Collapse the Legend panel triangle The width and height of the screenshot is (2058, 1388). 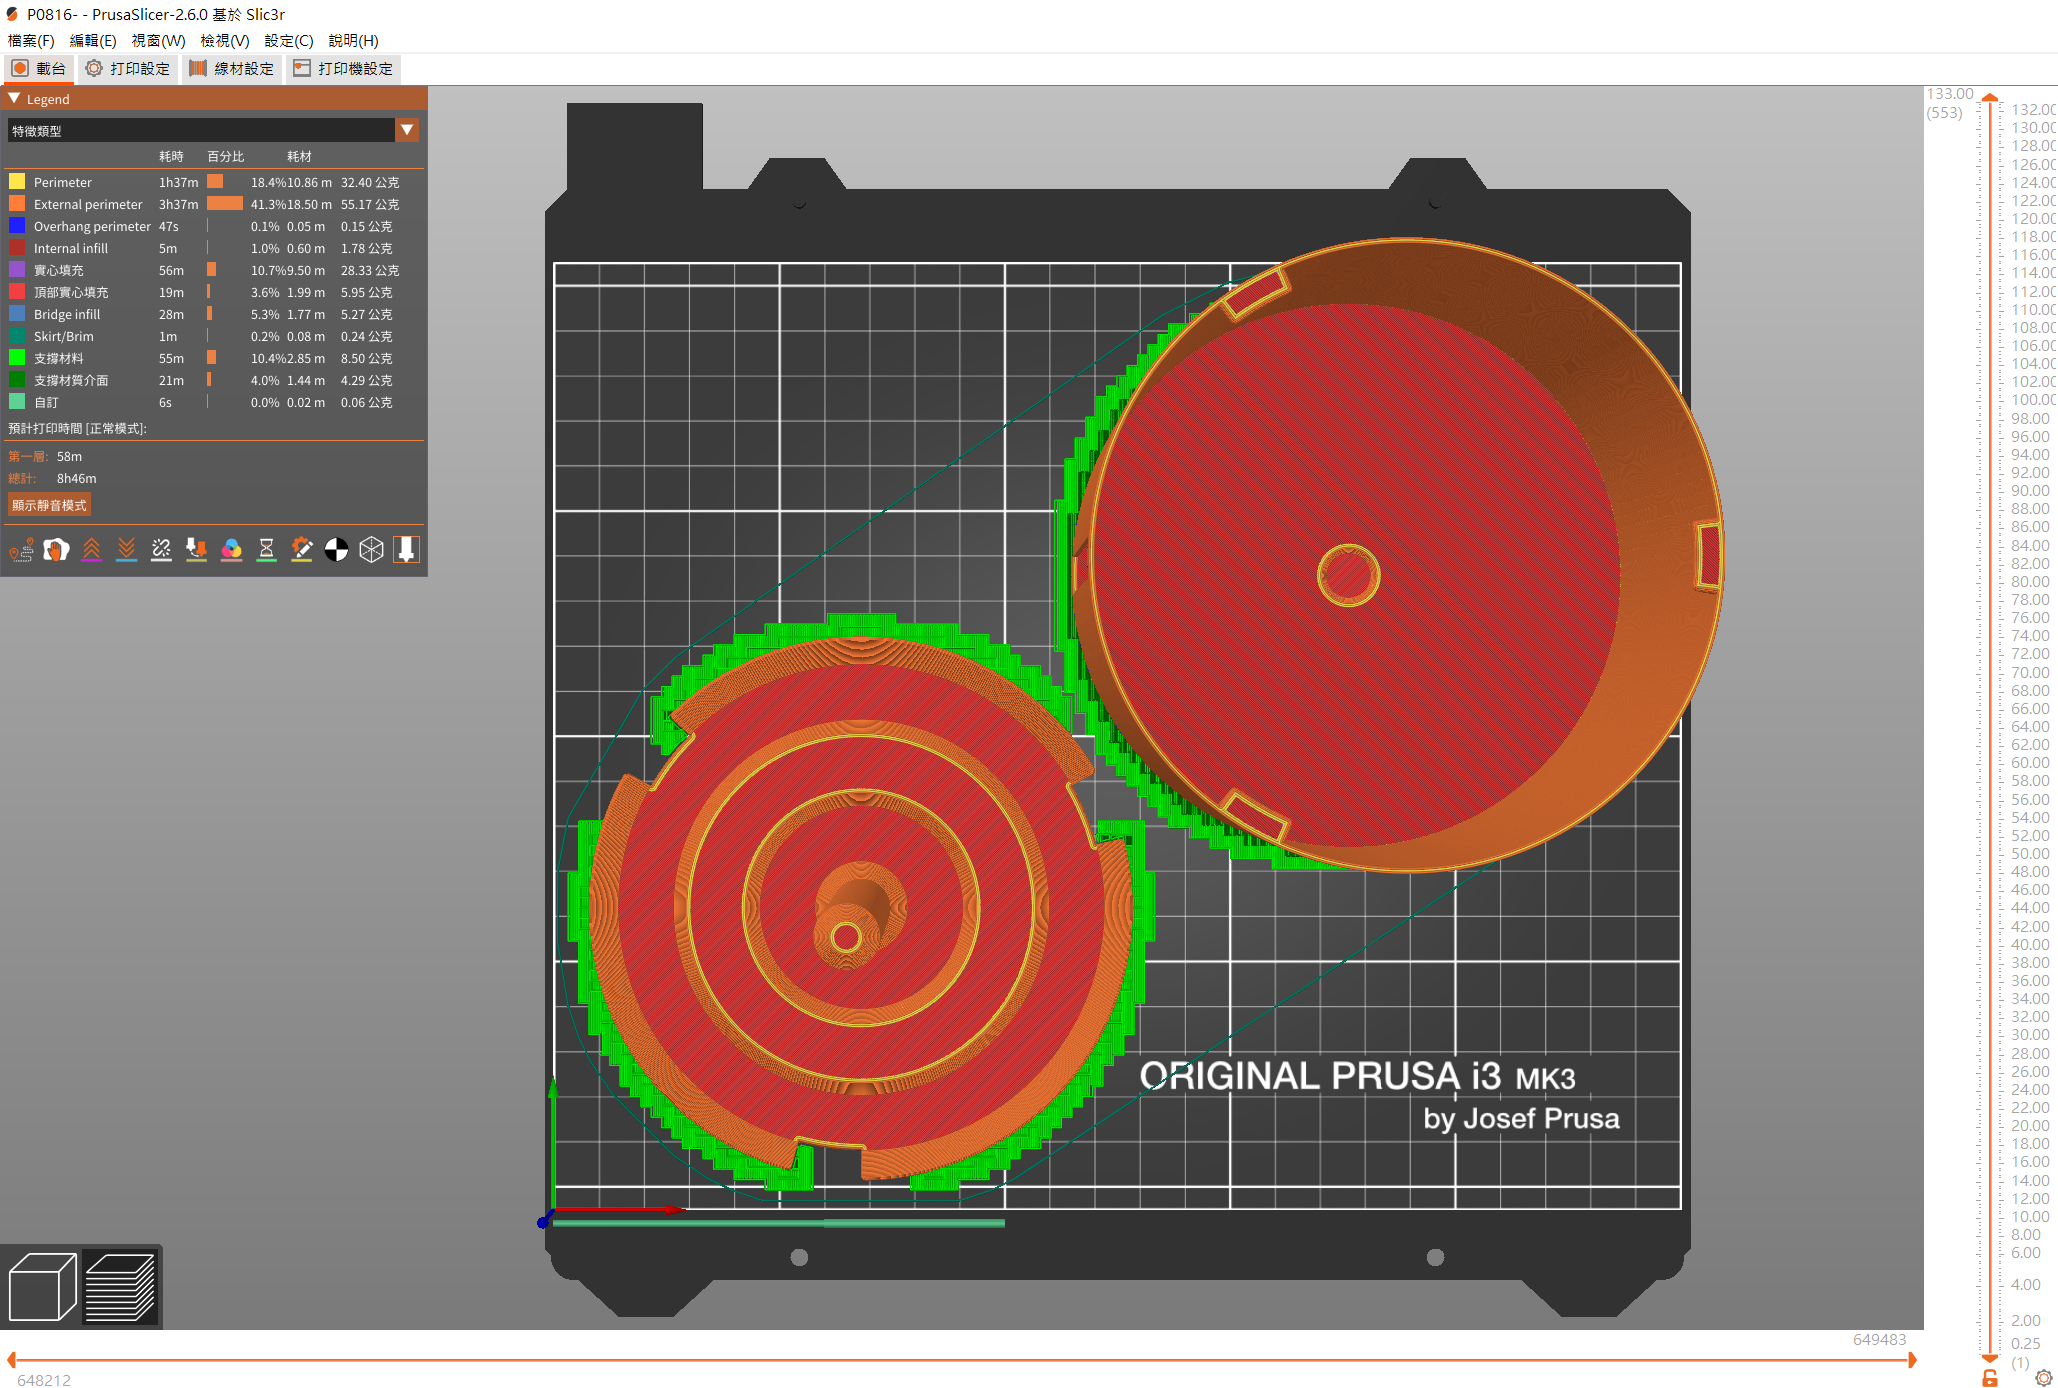[14, 99]
